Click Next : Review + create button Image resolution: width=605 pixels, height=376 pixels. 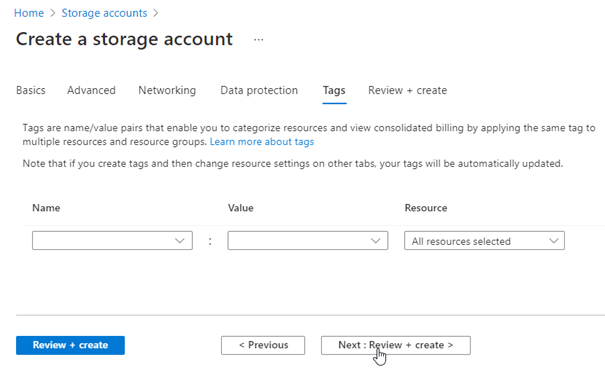[x=395, y=345]
